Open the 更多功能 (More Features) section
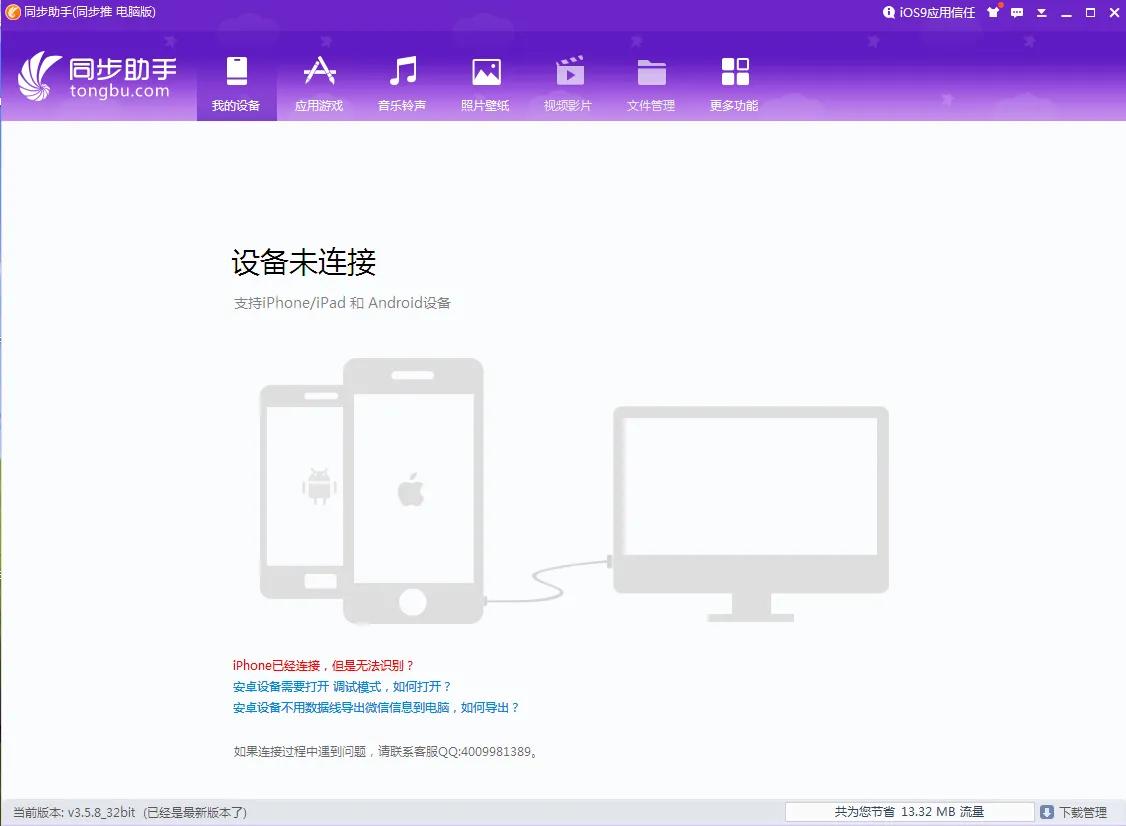Image resolution: width=1126 pixels, height=826 pixels. 735,82
